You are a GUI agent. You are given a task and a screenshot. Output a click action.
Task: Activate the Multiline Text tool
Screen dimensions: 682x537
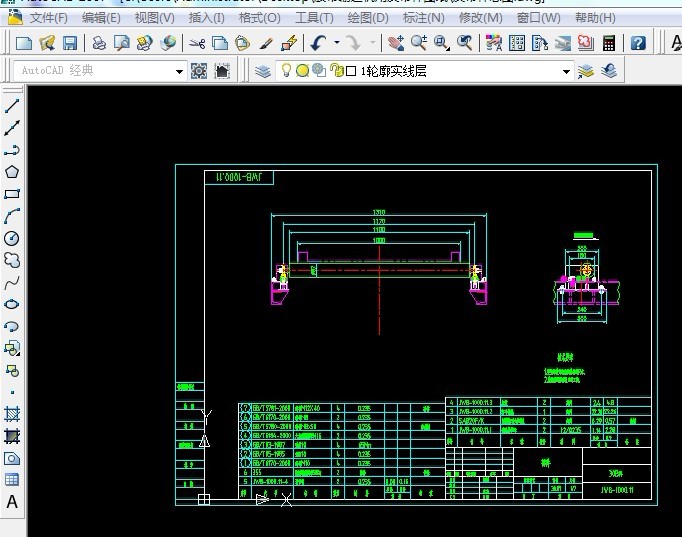(12, 502)
